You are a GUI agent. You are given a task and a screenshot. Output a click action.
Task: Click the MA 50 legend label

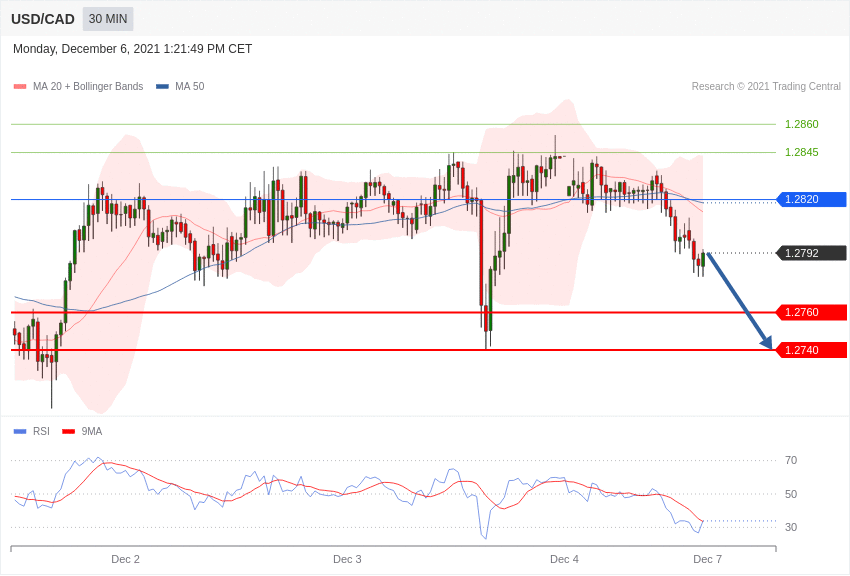pyautogui.click(x=190, y=86)
